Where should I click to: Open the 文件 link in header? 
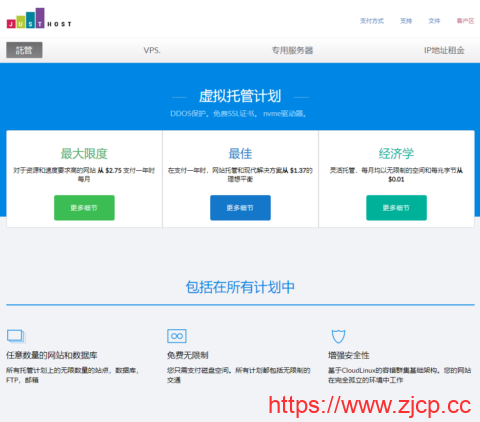click(434, 21)
